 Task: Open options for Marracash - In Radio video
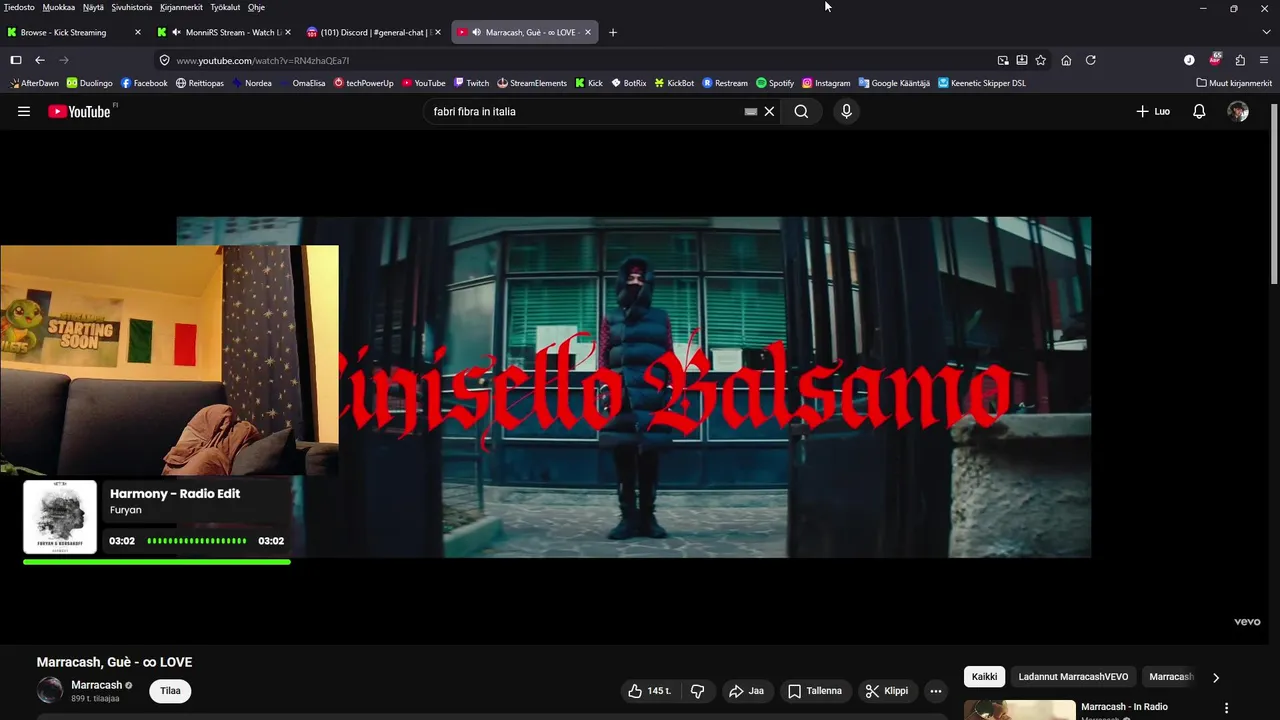pyautogui.click(x=1226, y=708)
